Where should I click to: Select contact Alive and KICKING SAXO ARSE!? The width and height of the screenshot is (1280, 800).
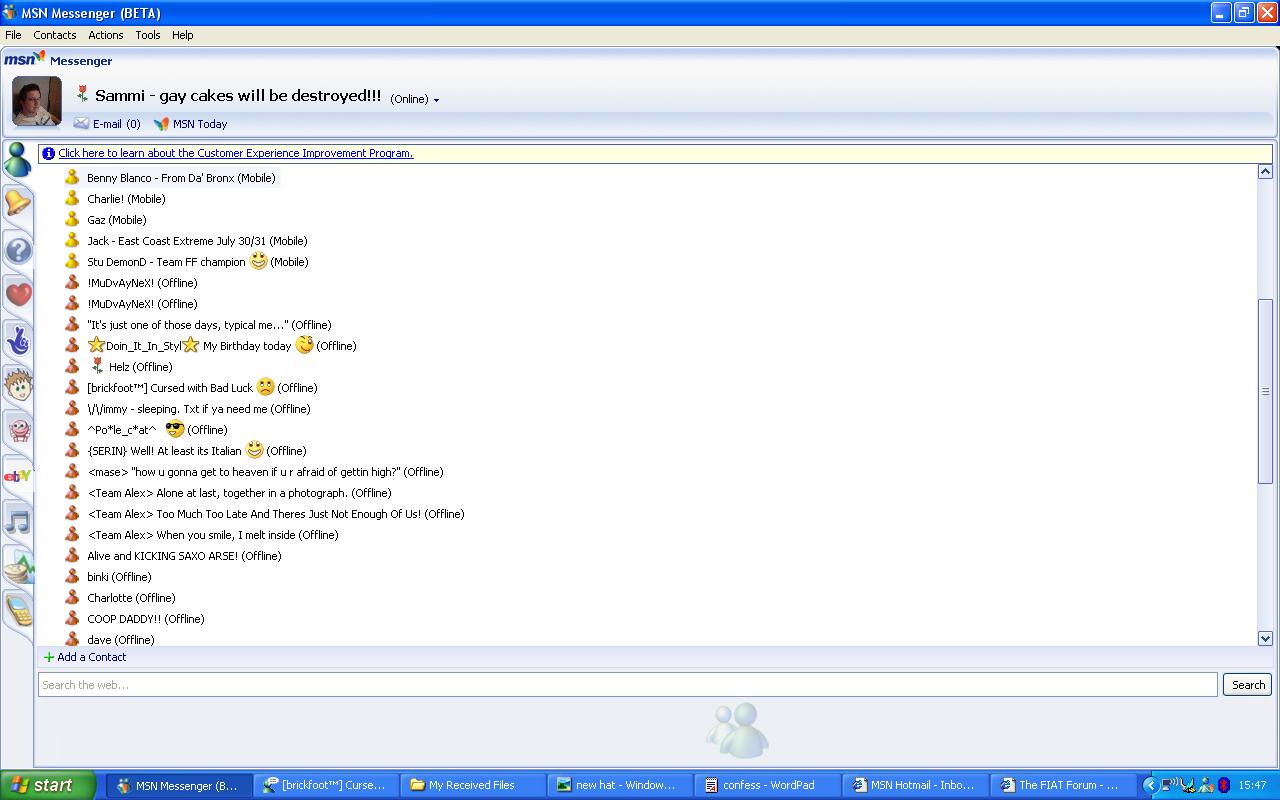184,556
